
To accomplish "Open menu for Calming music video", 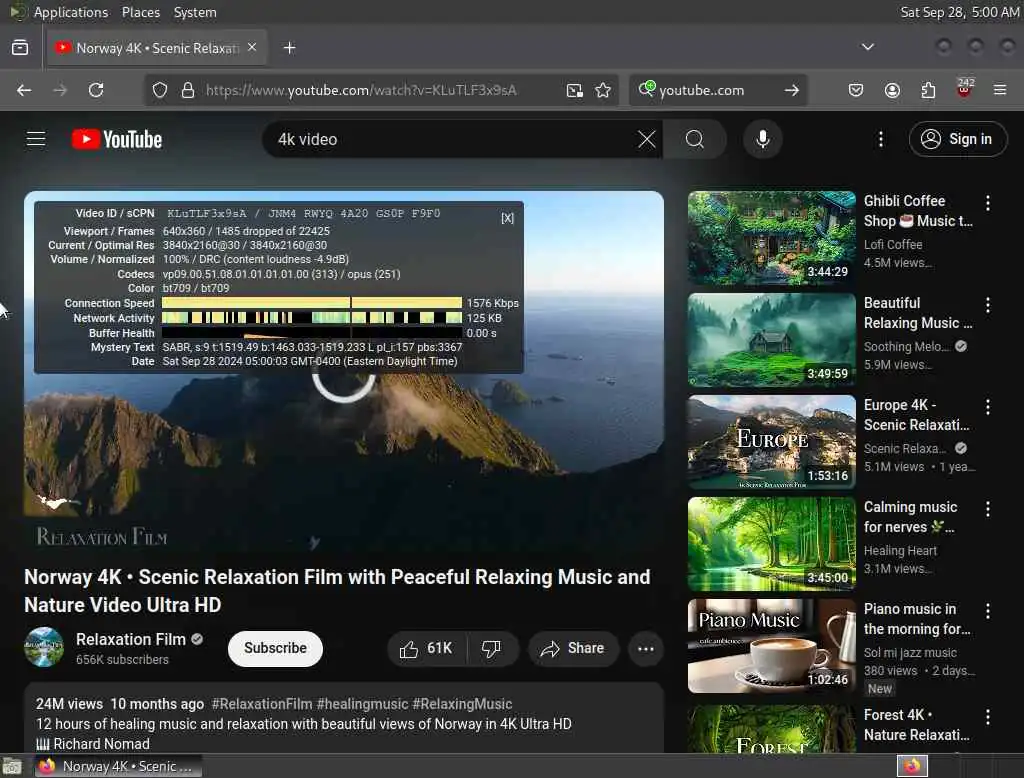I will pos(987,509).
